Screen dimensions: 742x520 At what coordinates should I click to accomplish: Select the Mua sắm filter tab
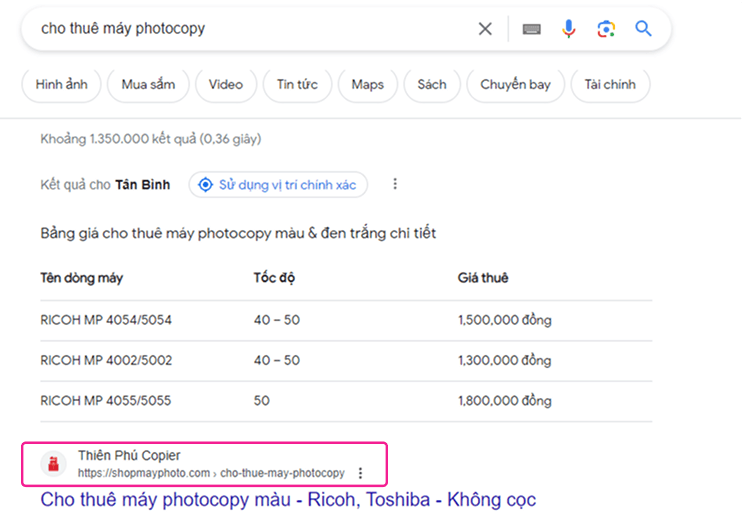pyautogui.click(x=148, y=85)
